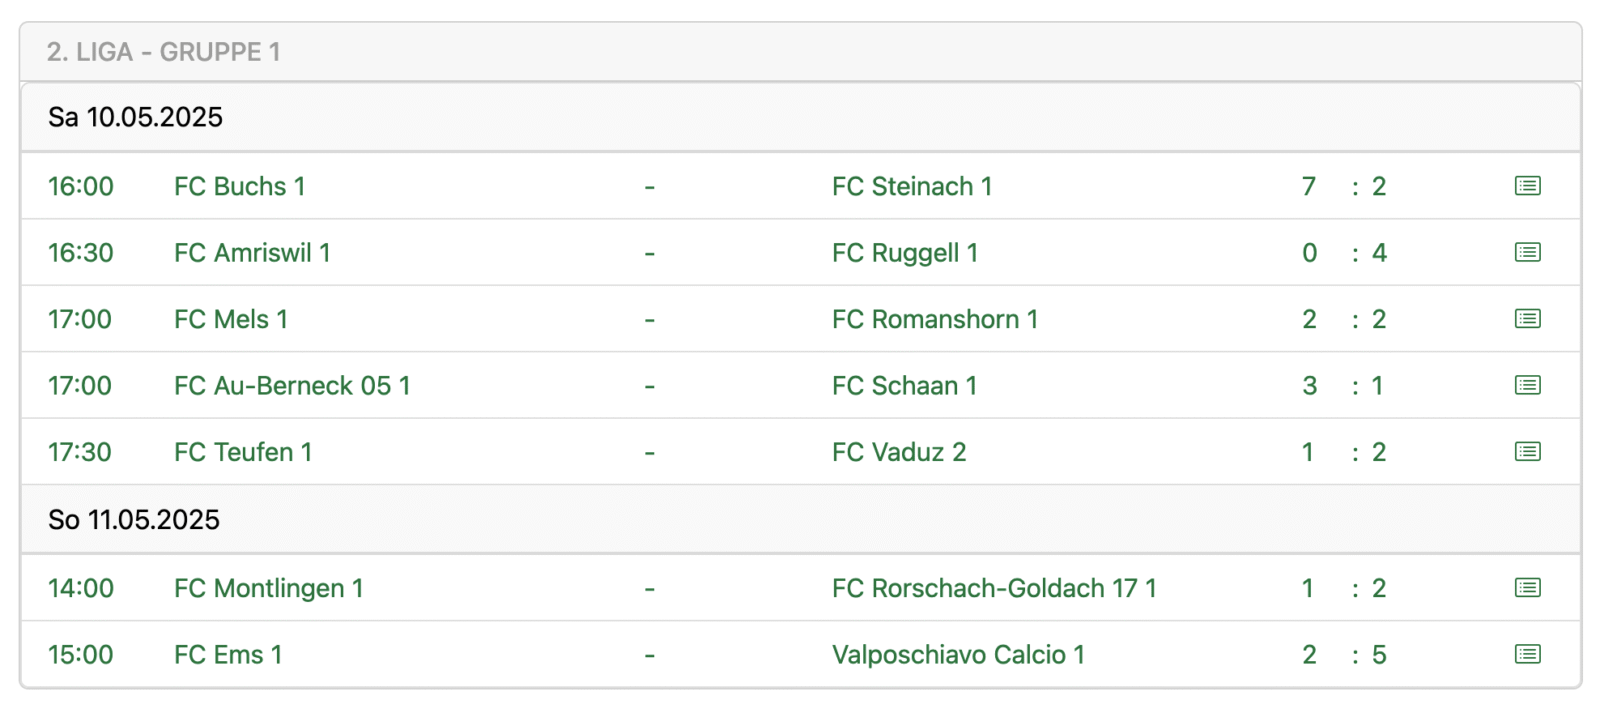Click the 7 : 2 result

point(1343,186)
